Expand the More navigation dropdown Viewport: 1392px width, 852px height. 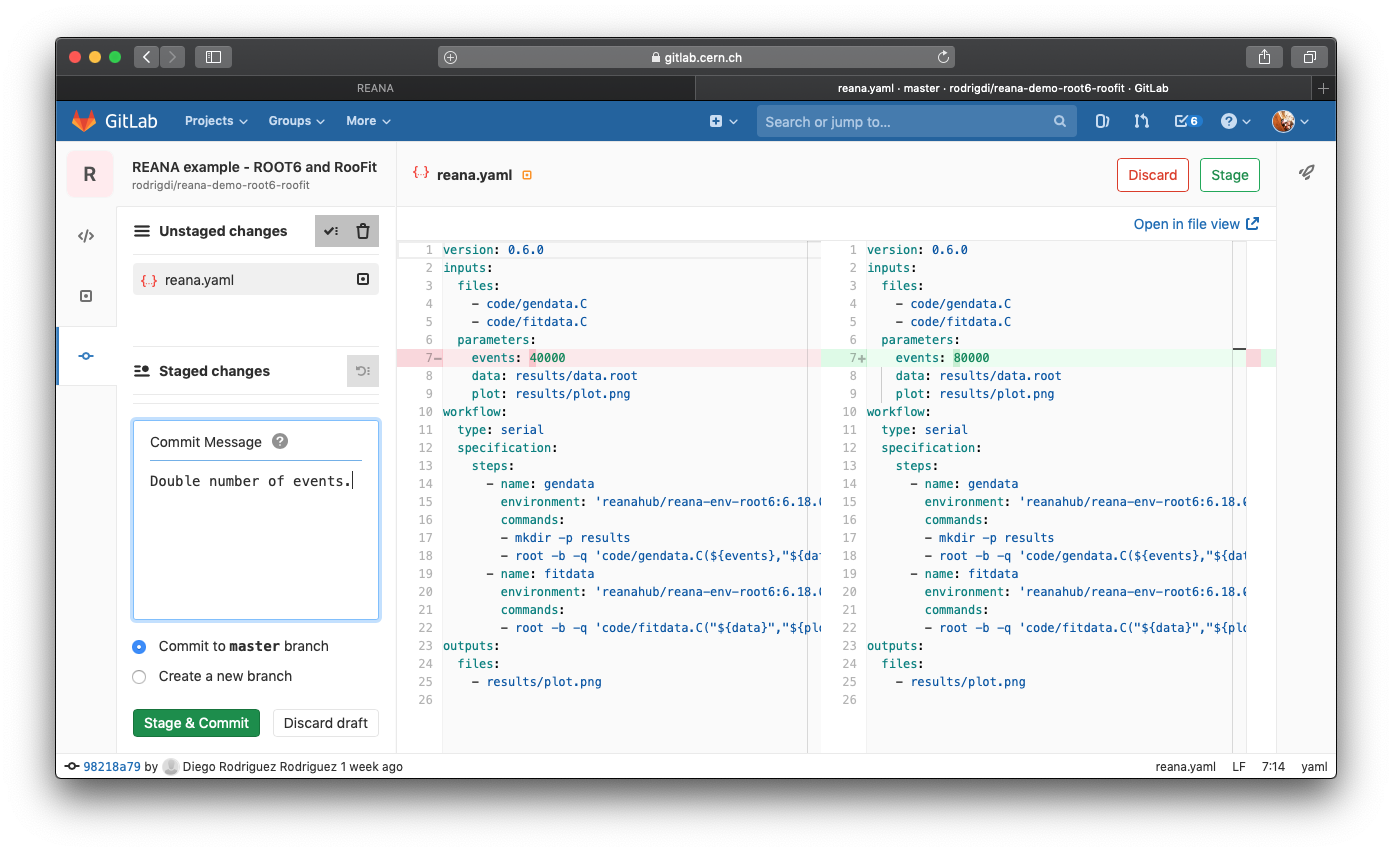(367, 120)
